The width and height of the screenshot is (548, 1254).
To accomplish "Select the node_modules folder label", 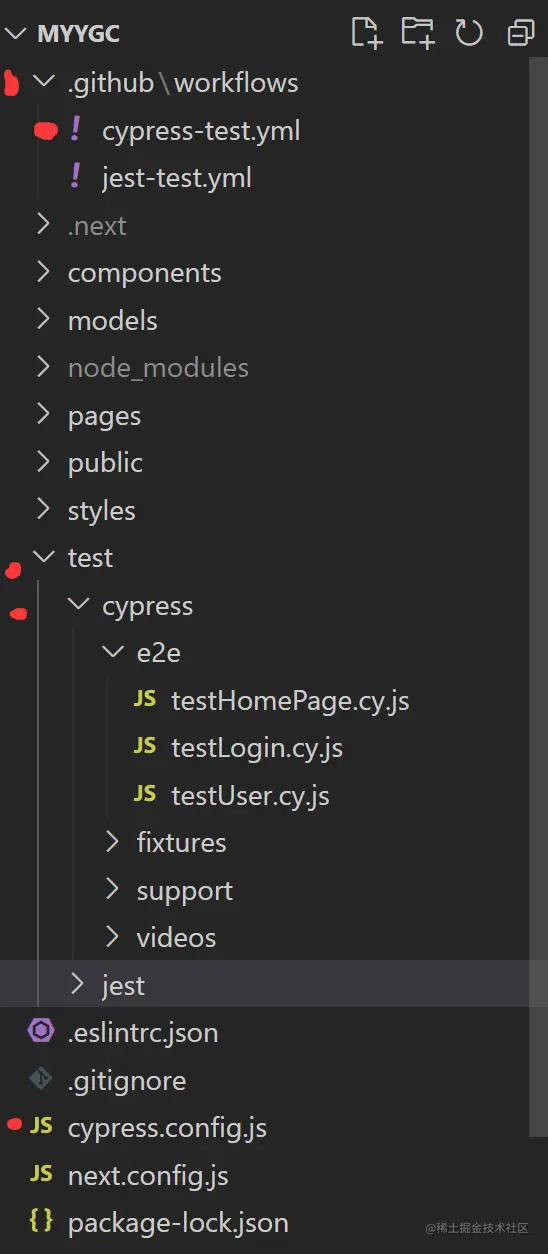I will tap(158, 369).
